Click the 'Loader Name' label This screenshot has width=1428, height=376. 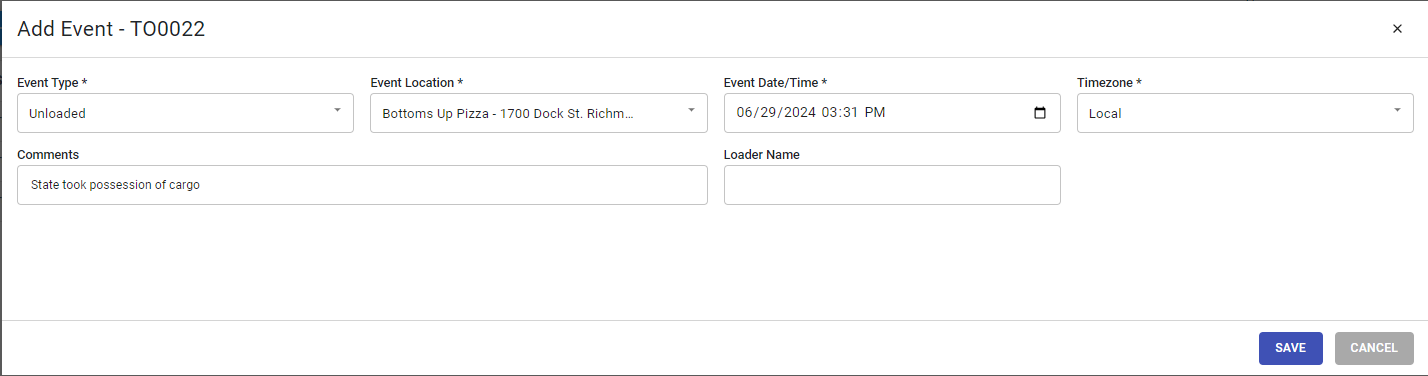762,155
